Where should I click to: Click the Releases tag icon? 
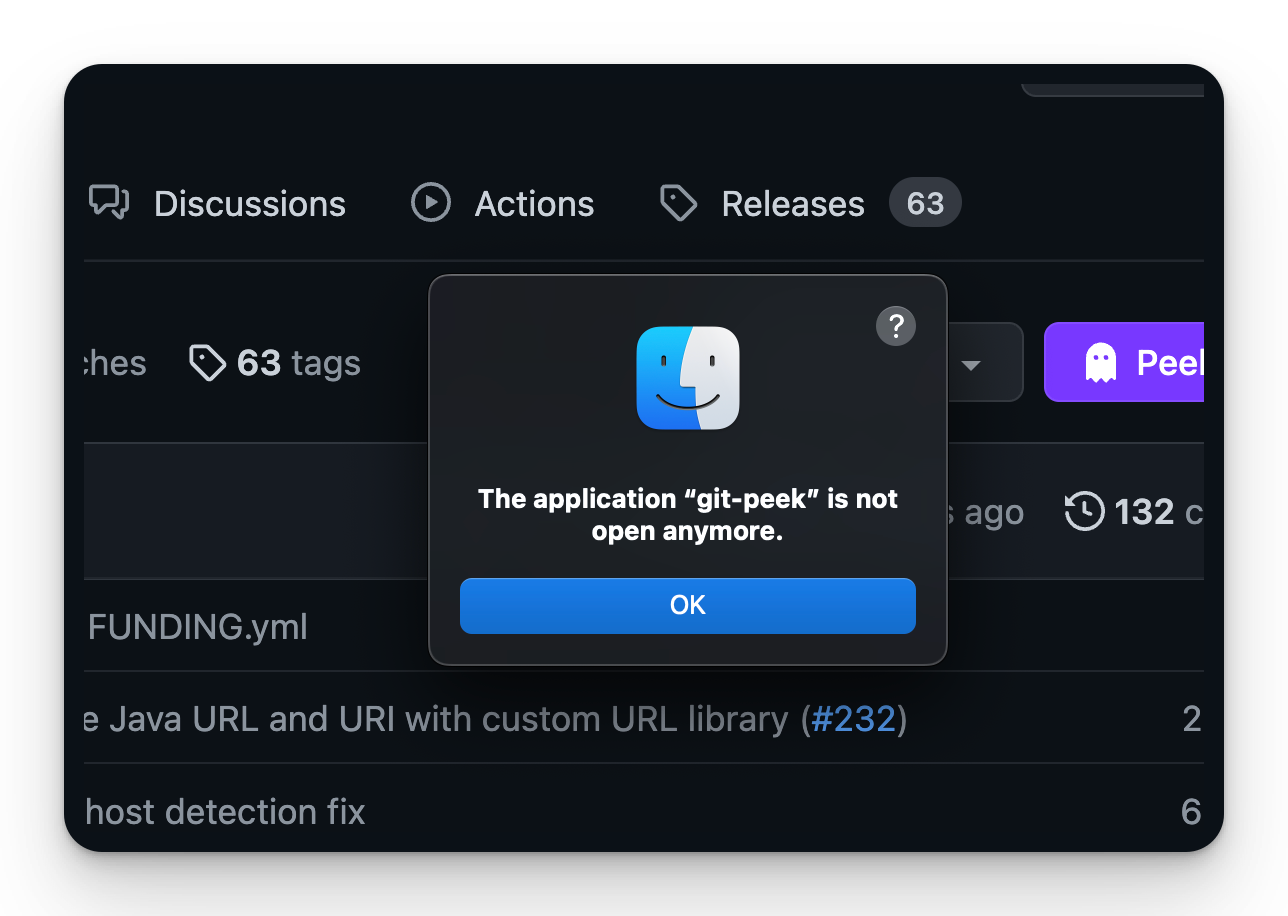click(679, 203)
